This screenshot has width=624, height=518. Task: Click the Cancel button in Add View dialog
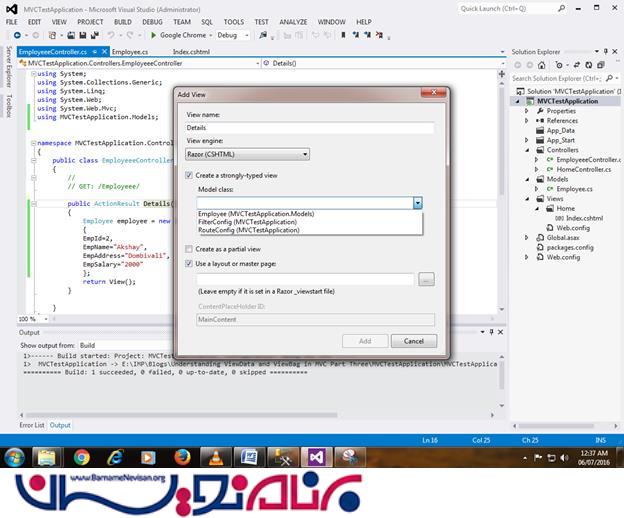point(413,341)
